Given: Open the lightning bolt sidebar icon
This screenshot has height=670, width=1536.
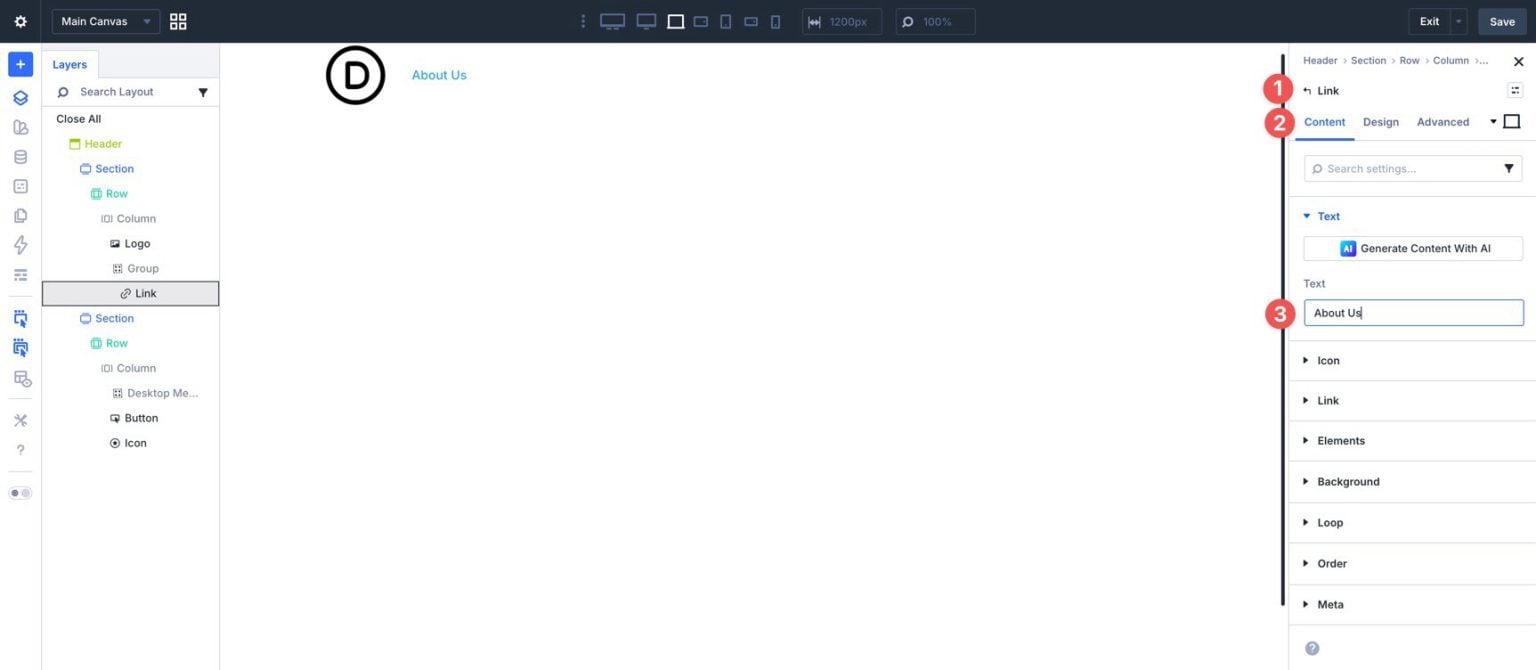Looking at the screenshot, I should 20,245.
